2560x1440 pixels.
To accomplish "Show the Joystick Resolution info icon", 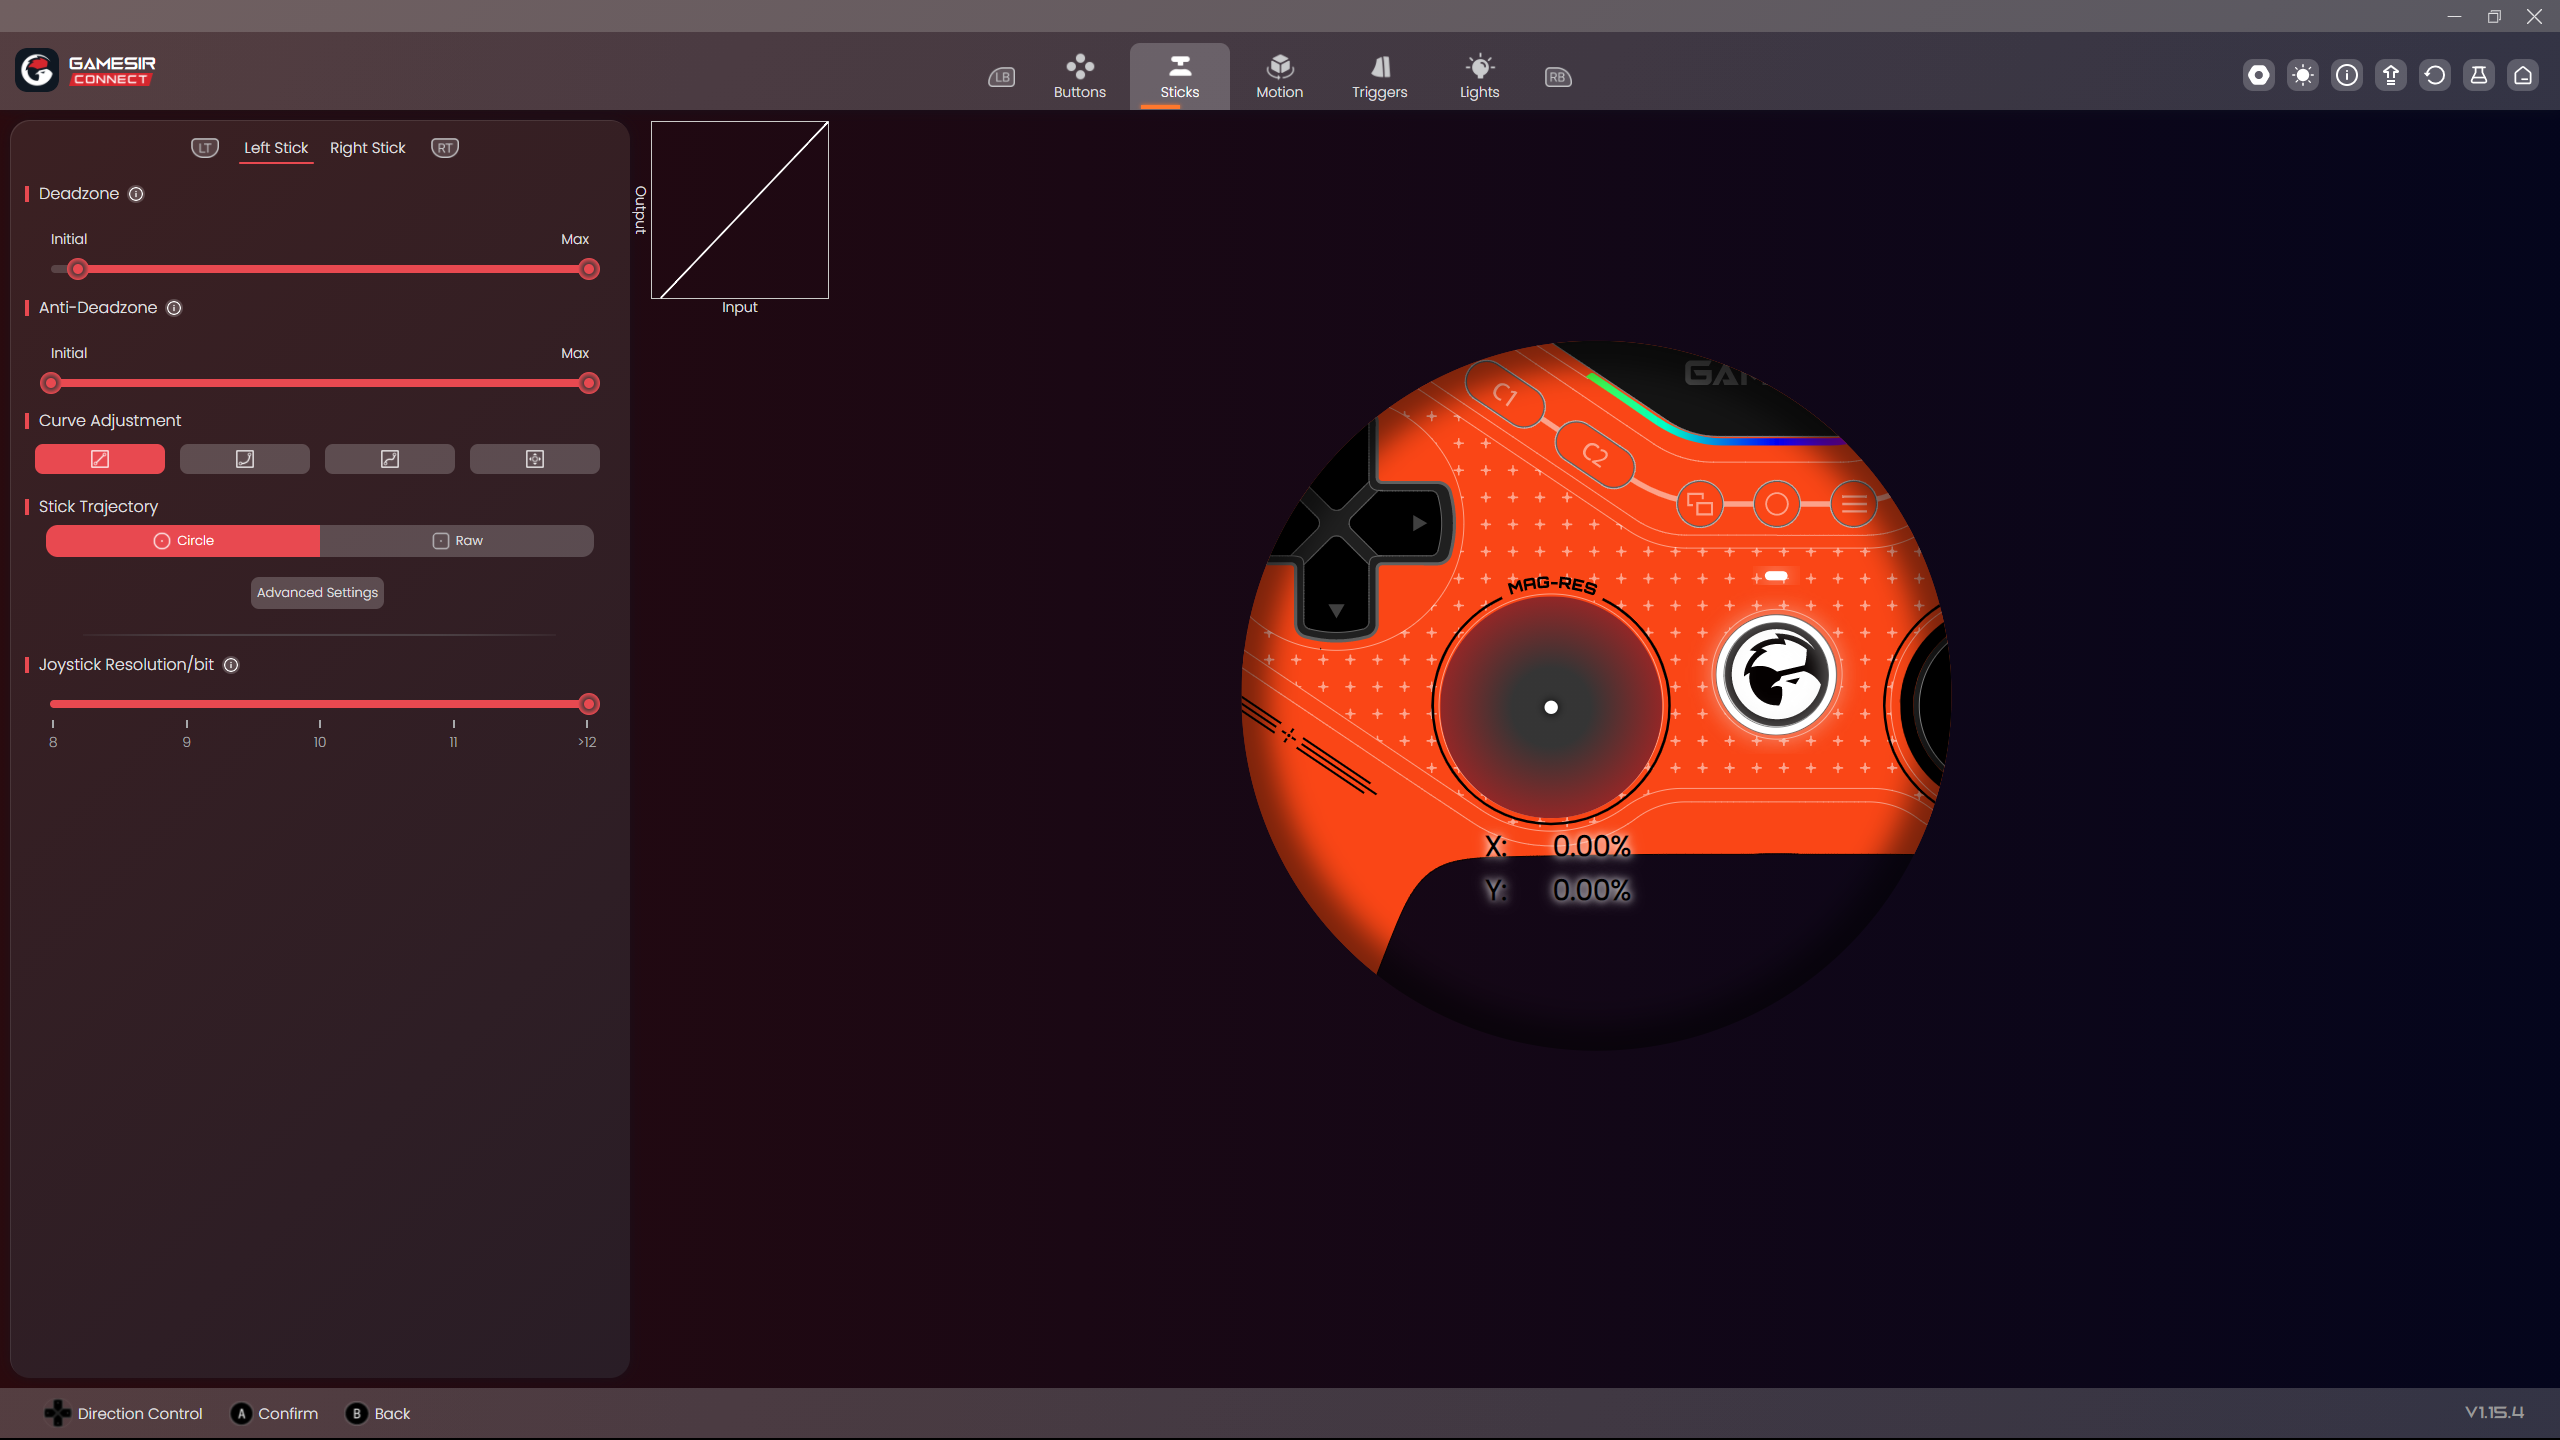I will click(x=231, y=665).
